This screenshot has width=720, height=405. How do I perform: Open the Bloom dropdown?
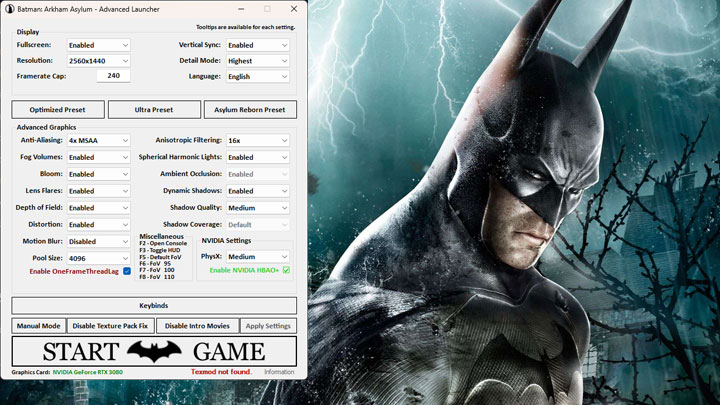point(99,174)
